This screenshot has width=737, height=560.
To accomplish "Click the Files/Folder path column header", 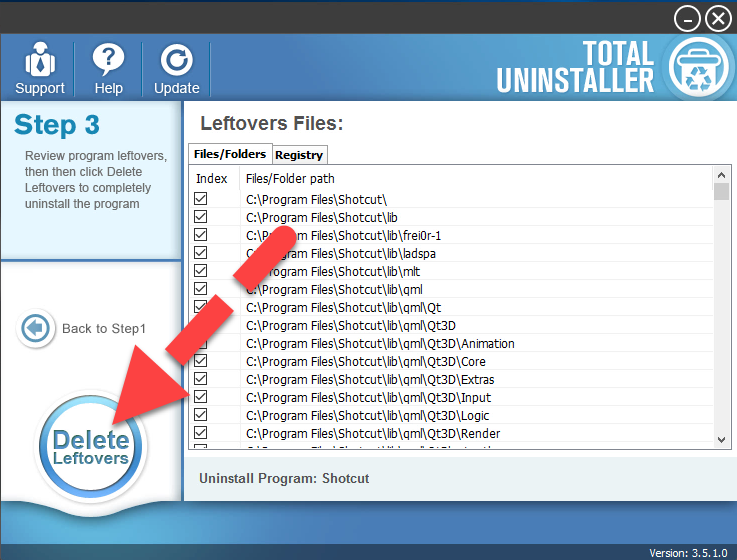I will (x=290, y=179).
